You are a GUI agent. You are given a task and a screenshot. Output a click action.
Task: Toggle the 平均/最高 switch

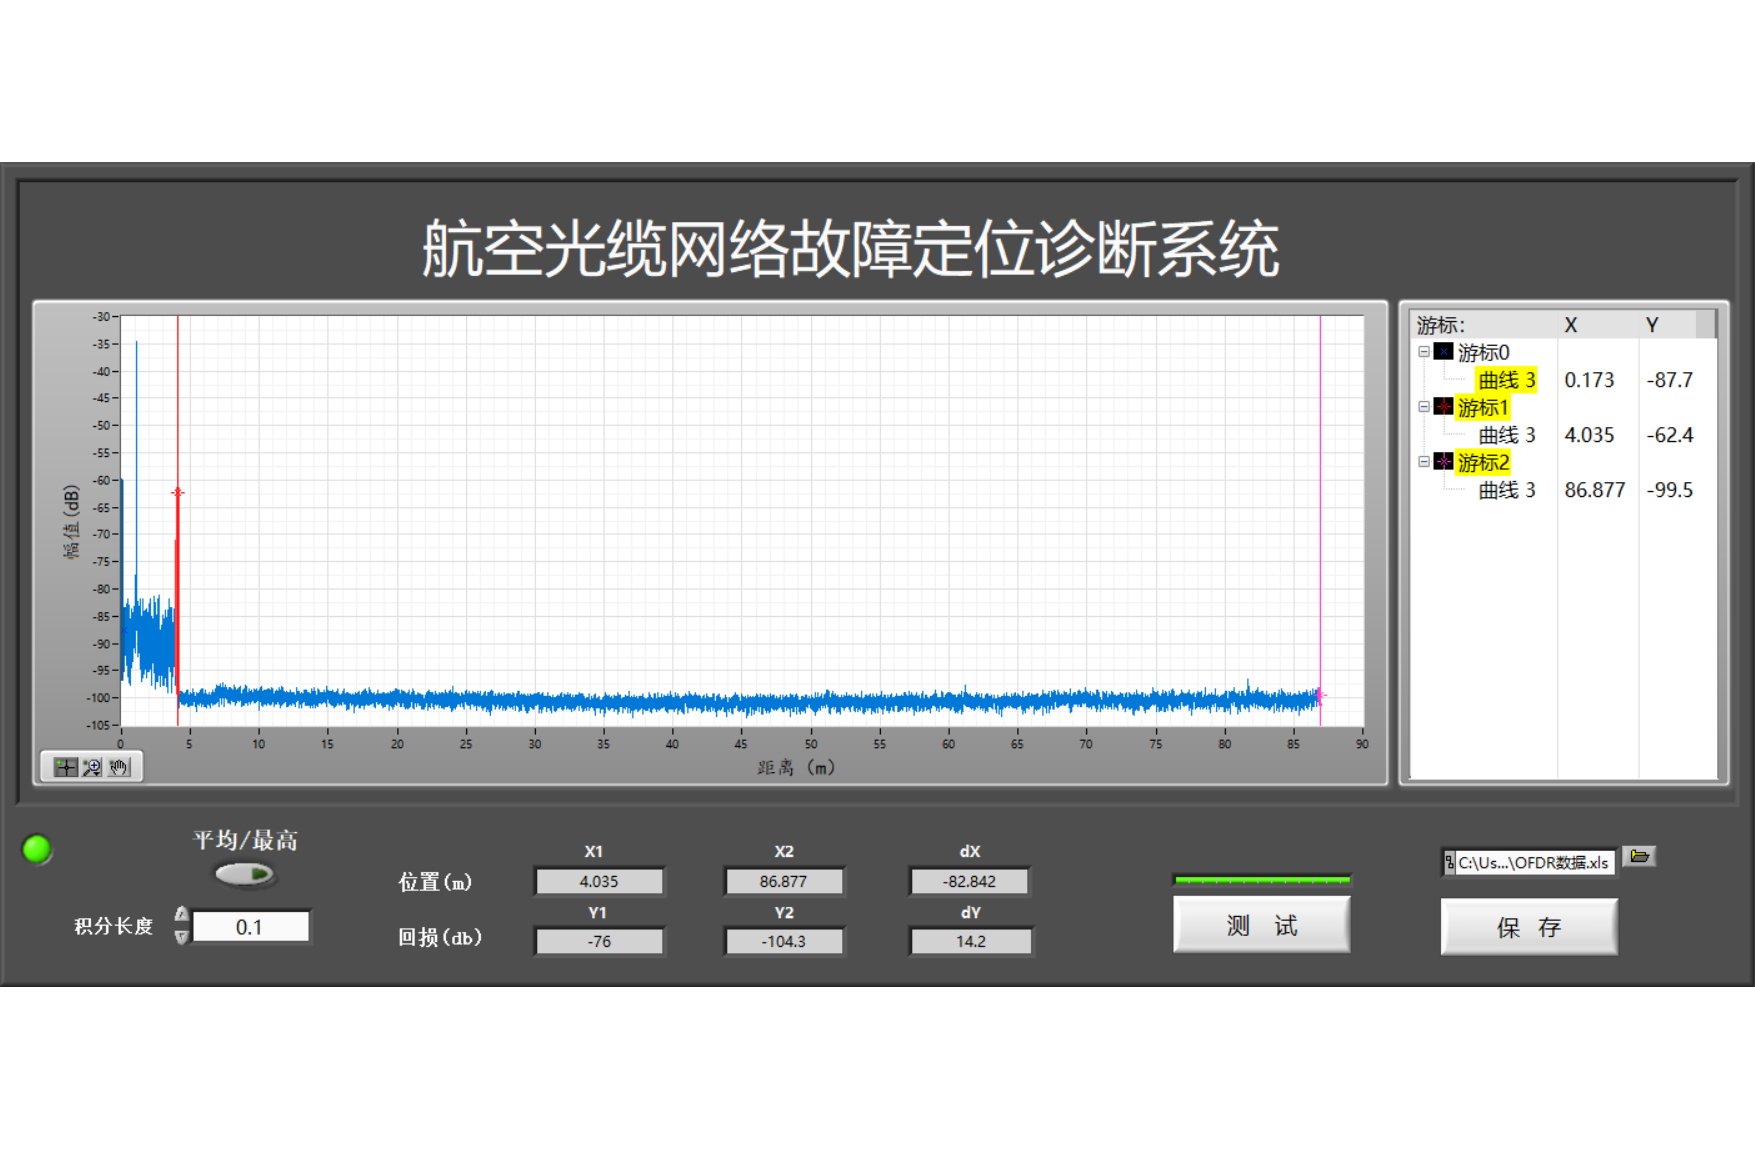click(x=245, y=874)
